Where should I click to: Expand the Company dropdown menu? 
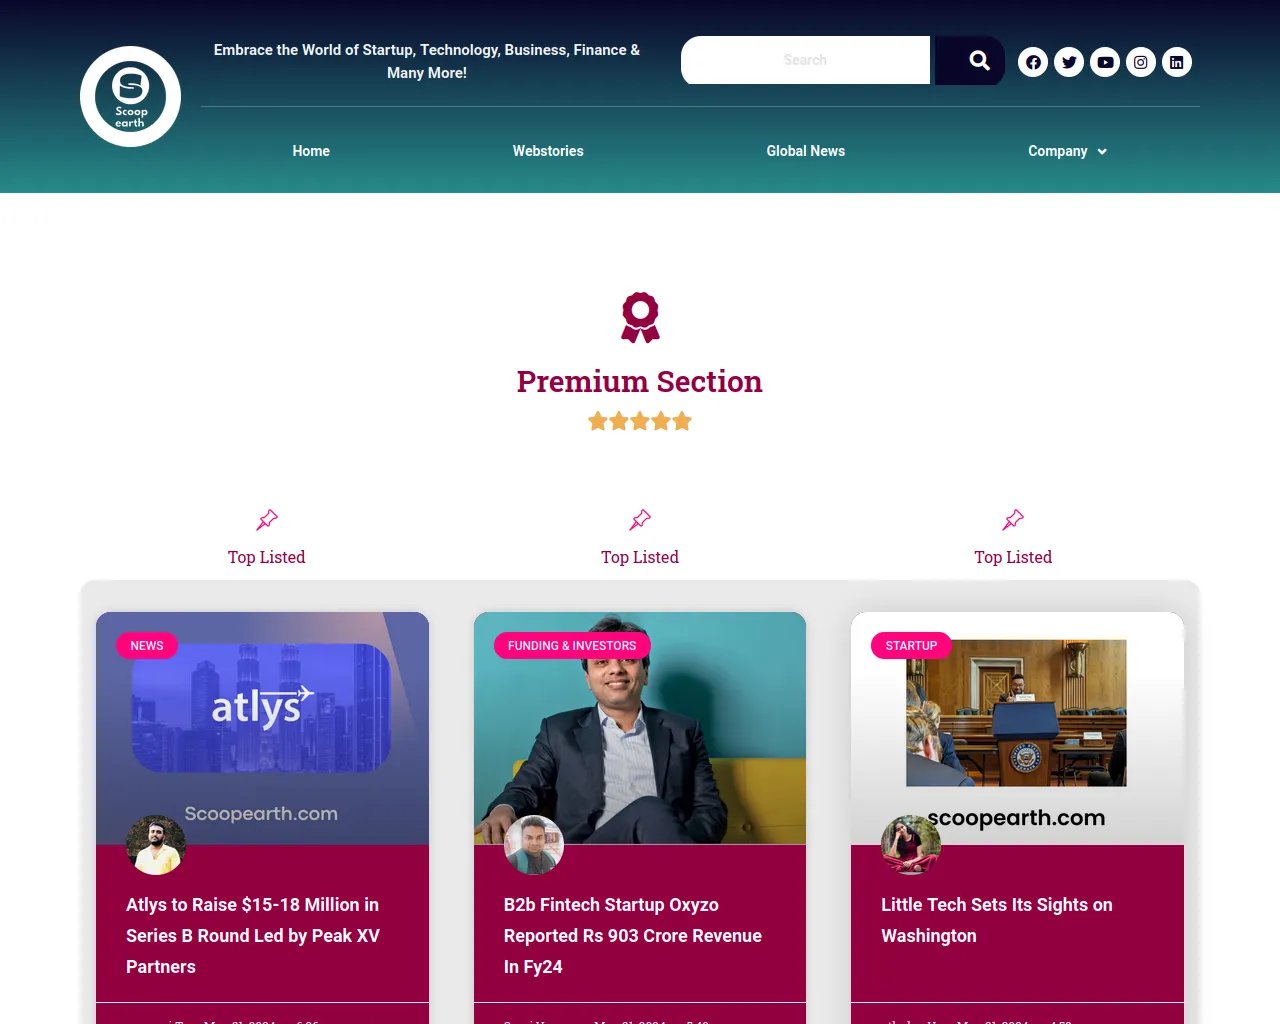(x=1067, y=151)
